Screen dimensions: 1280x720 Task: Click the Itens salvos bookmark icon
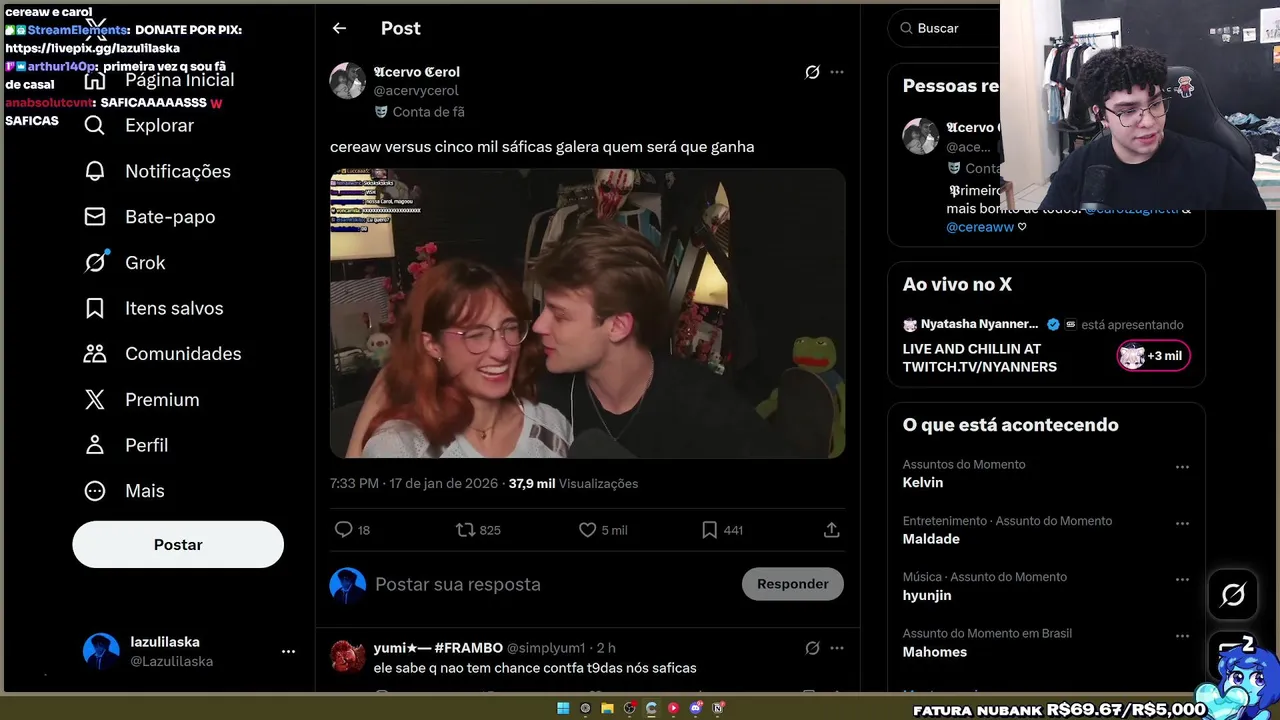[95, 308]
